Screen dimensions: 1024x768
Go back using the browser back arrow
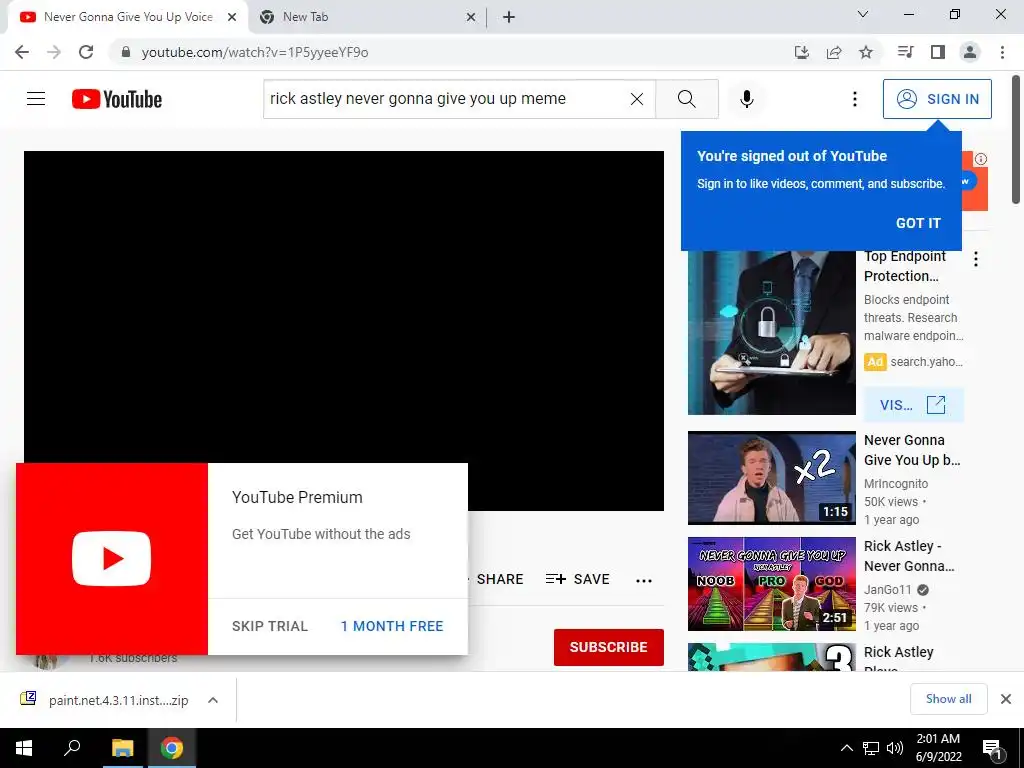(22, 52)
